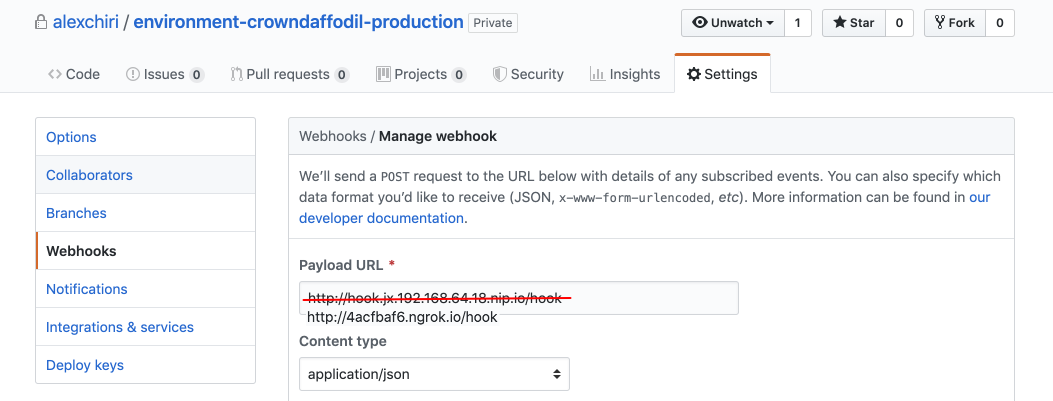Open the Content type application/json dropdown

434,374
